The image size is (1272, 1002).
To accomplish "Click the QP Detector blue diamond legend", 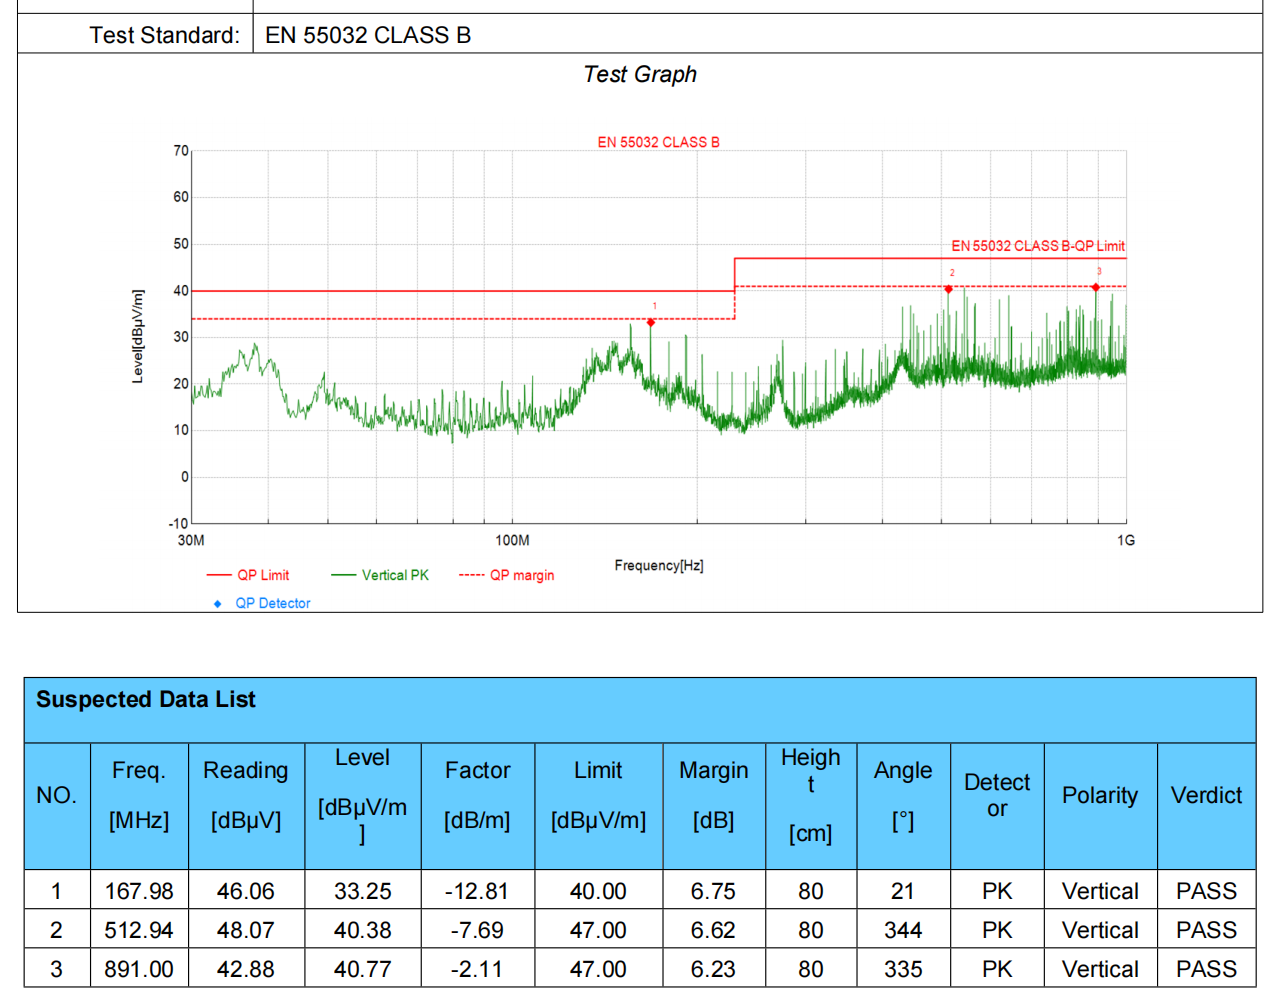I will [218, 604].
